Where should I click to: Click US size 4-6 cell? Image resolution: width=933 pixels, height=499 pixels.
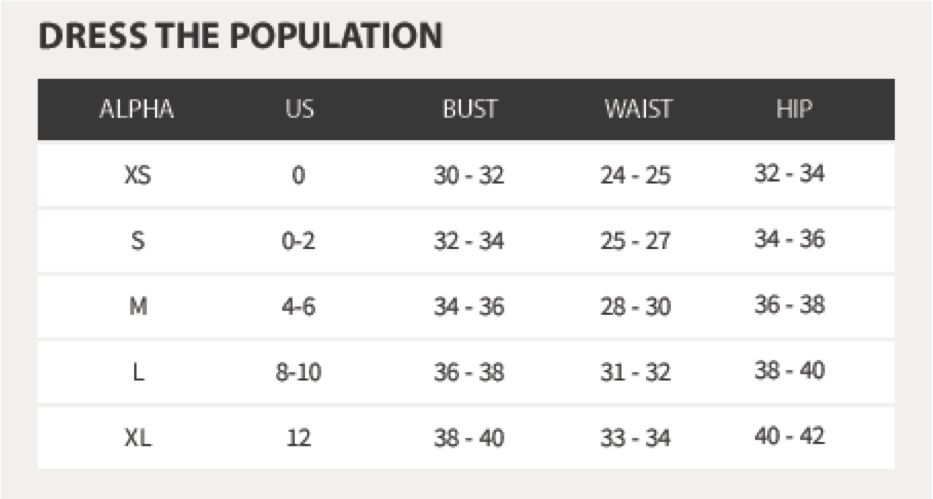[298, 307]
